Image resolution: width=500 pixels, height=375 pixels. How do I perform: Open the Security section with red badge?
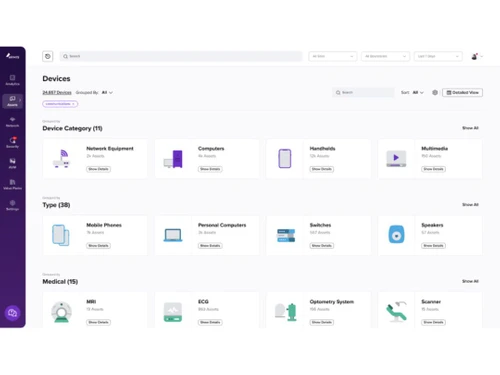coord(12,143)
